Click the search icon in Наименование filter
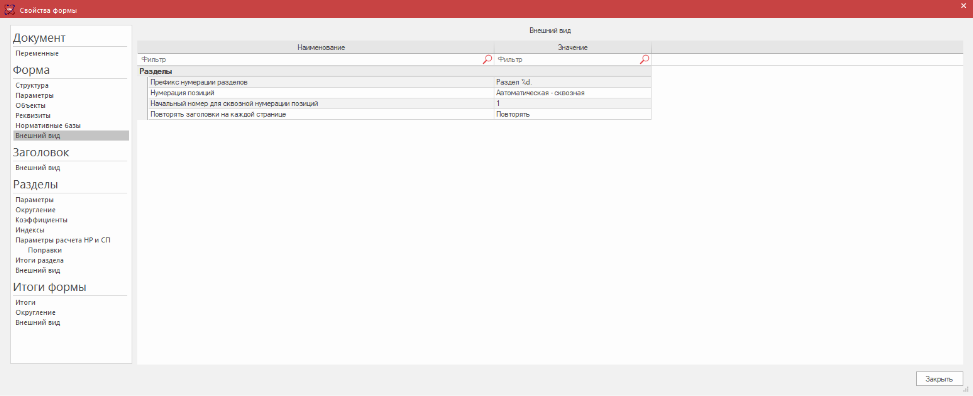This screenshot has height=396, width=973. point(487,60)
